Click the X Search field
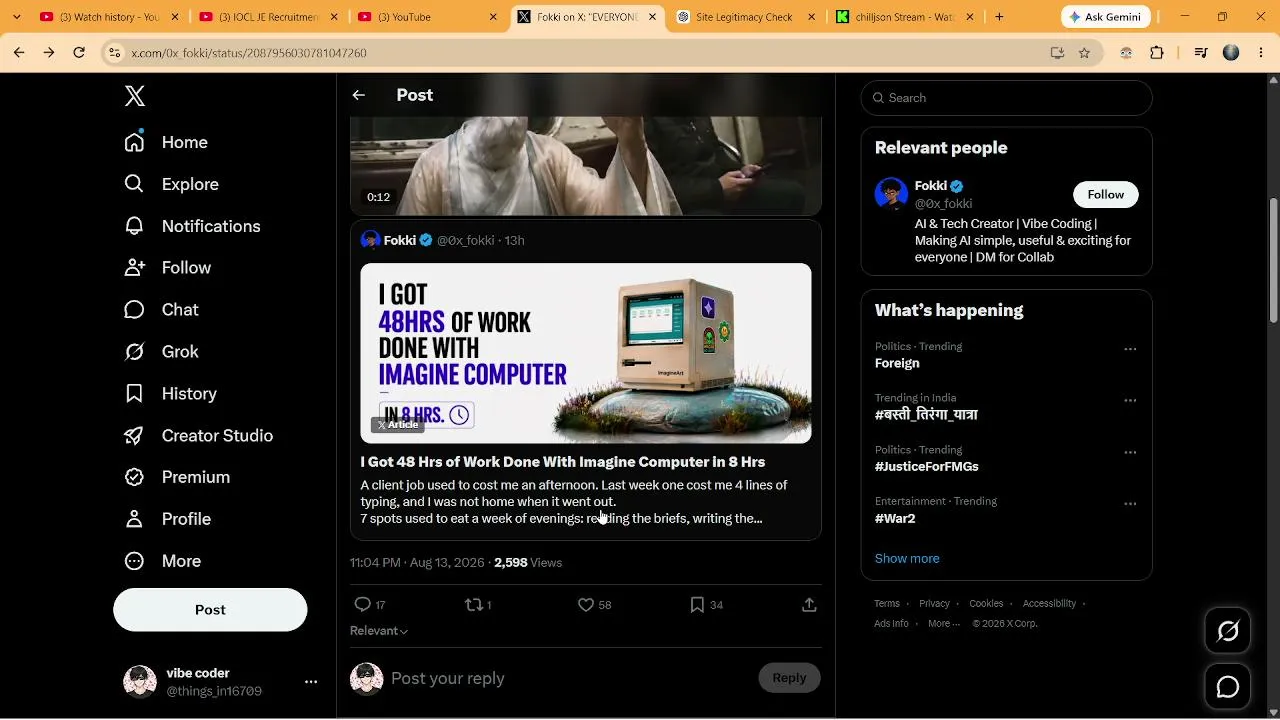The height and width of the screenshot is (720, 1280). pos(1007,98)
